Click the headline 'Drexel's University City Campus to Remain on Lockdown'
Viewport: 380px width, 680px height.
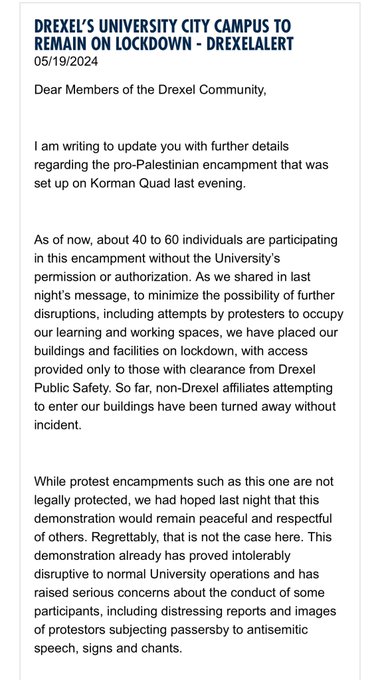point(164,34)
